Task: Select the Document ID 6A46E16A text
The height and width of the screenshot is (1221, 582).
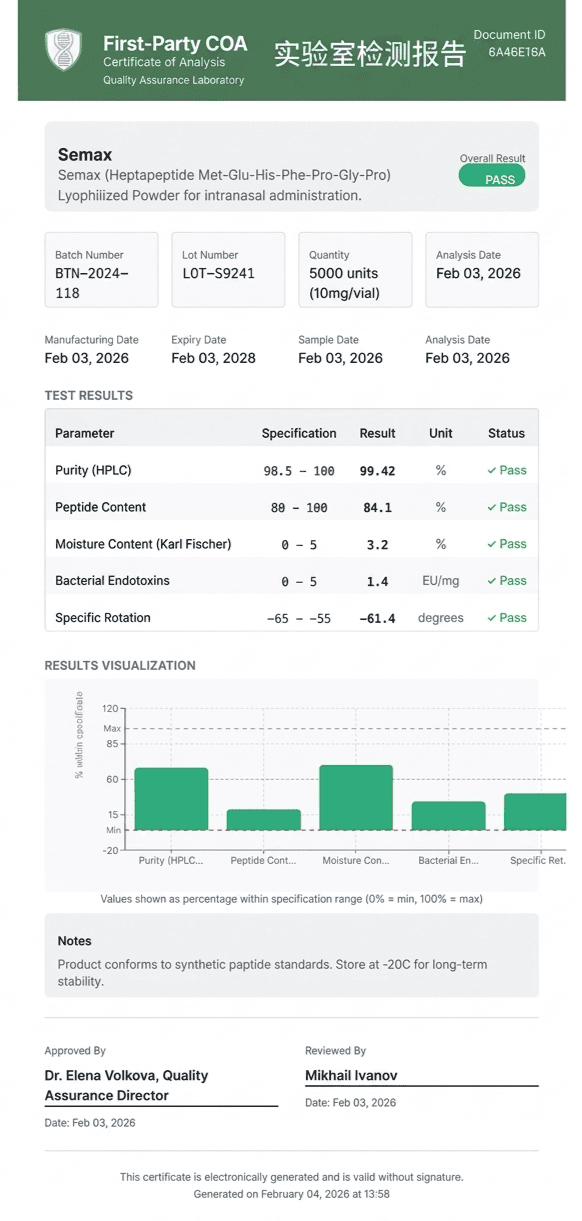Action: point(517,53)
